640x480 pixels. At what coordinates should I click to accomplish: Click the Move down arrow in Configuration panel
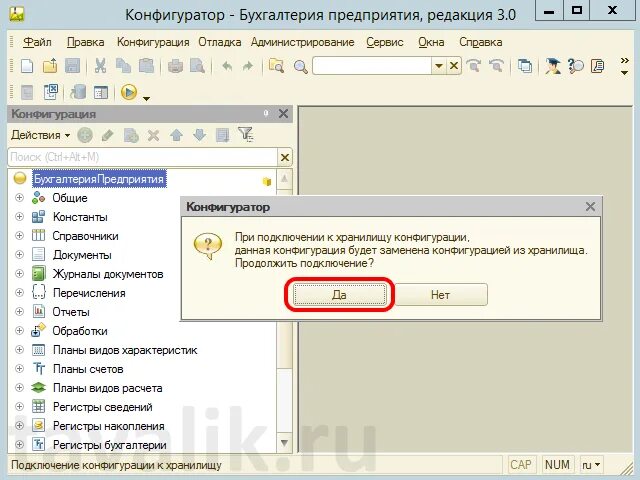coord(199,135)
